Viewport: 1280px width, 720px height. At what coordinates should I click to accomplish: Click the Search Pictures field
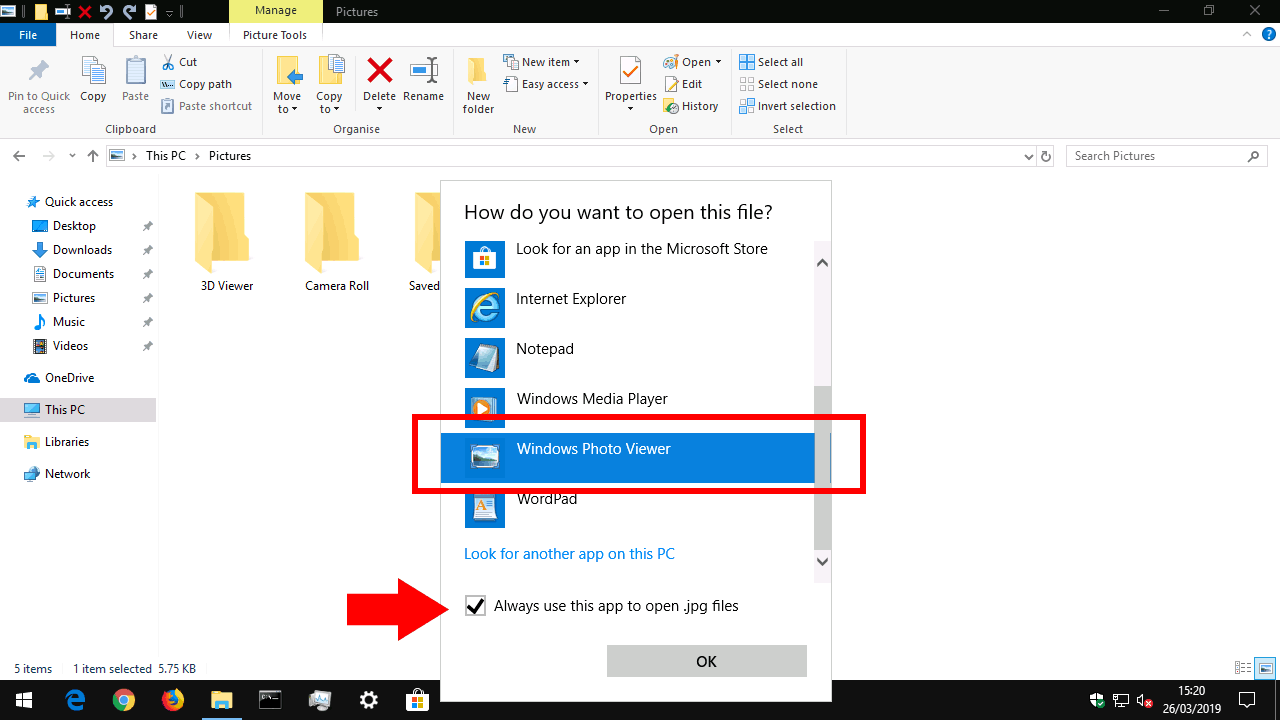point(1166,156)
